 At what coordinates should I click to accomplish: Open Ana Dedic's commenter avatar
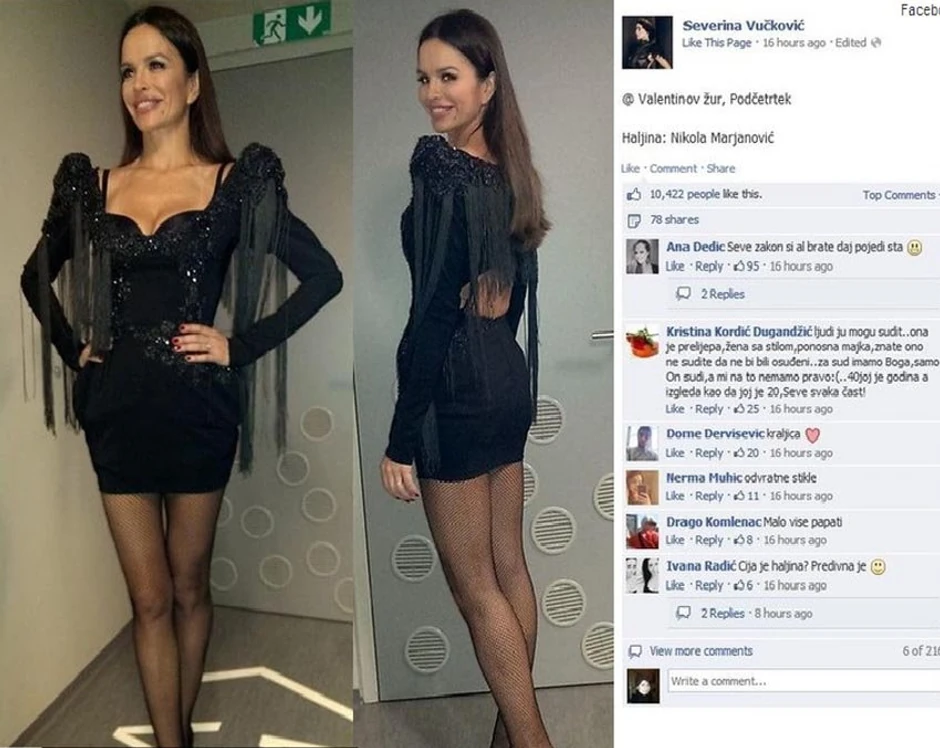pyautogui.click(x=642, y=256)
